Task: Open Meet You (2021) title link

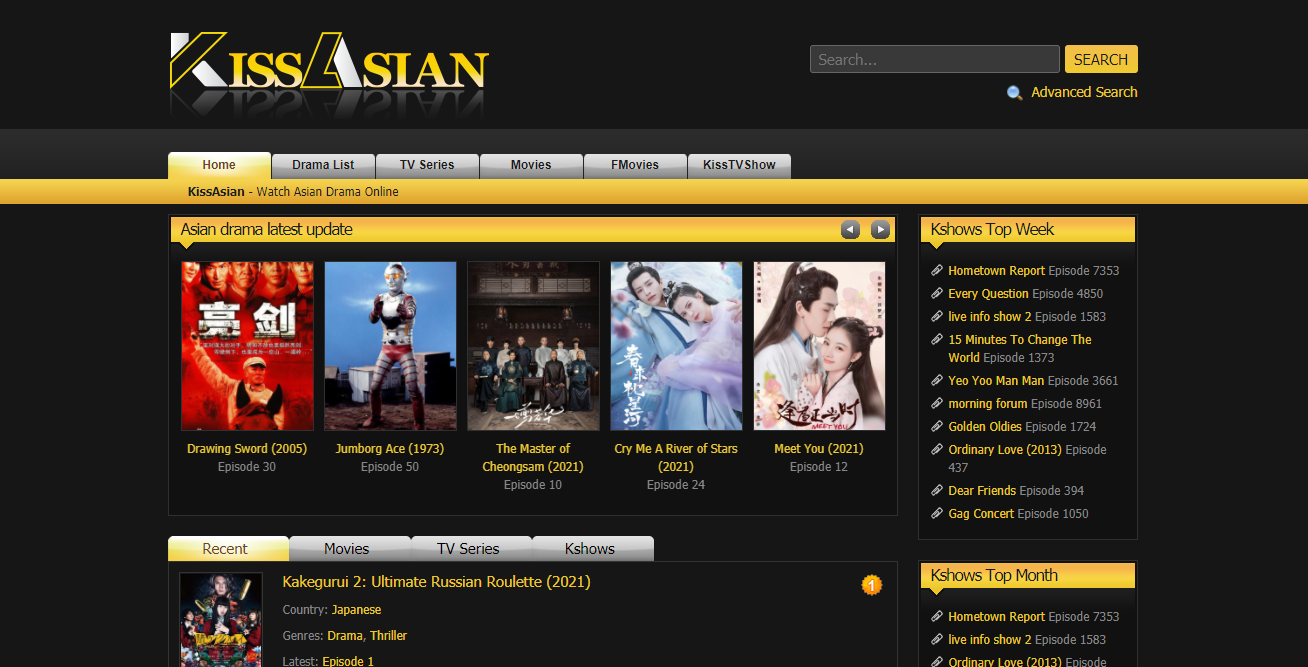Action: [819, 449]
